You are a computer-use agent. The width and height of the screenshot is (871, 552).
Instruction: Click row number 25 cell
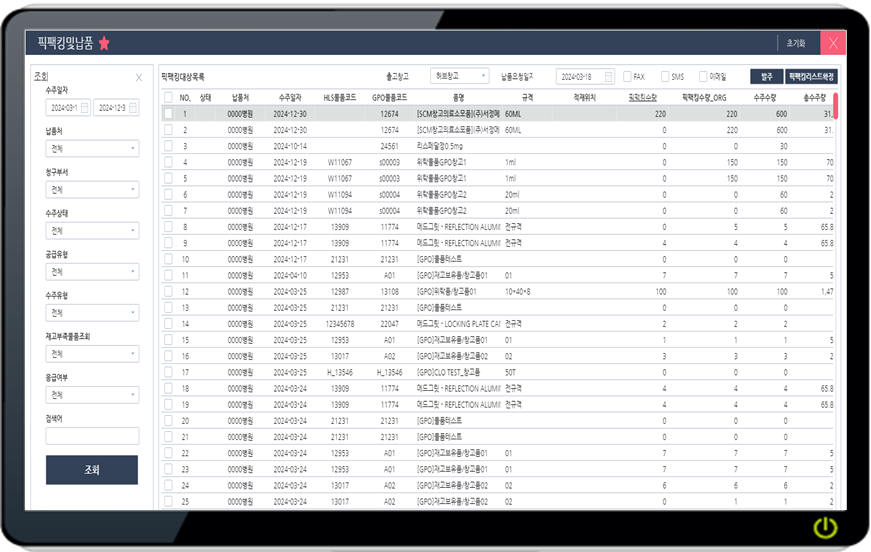[185, 501]
